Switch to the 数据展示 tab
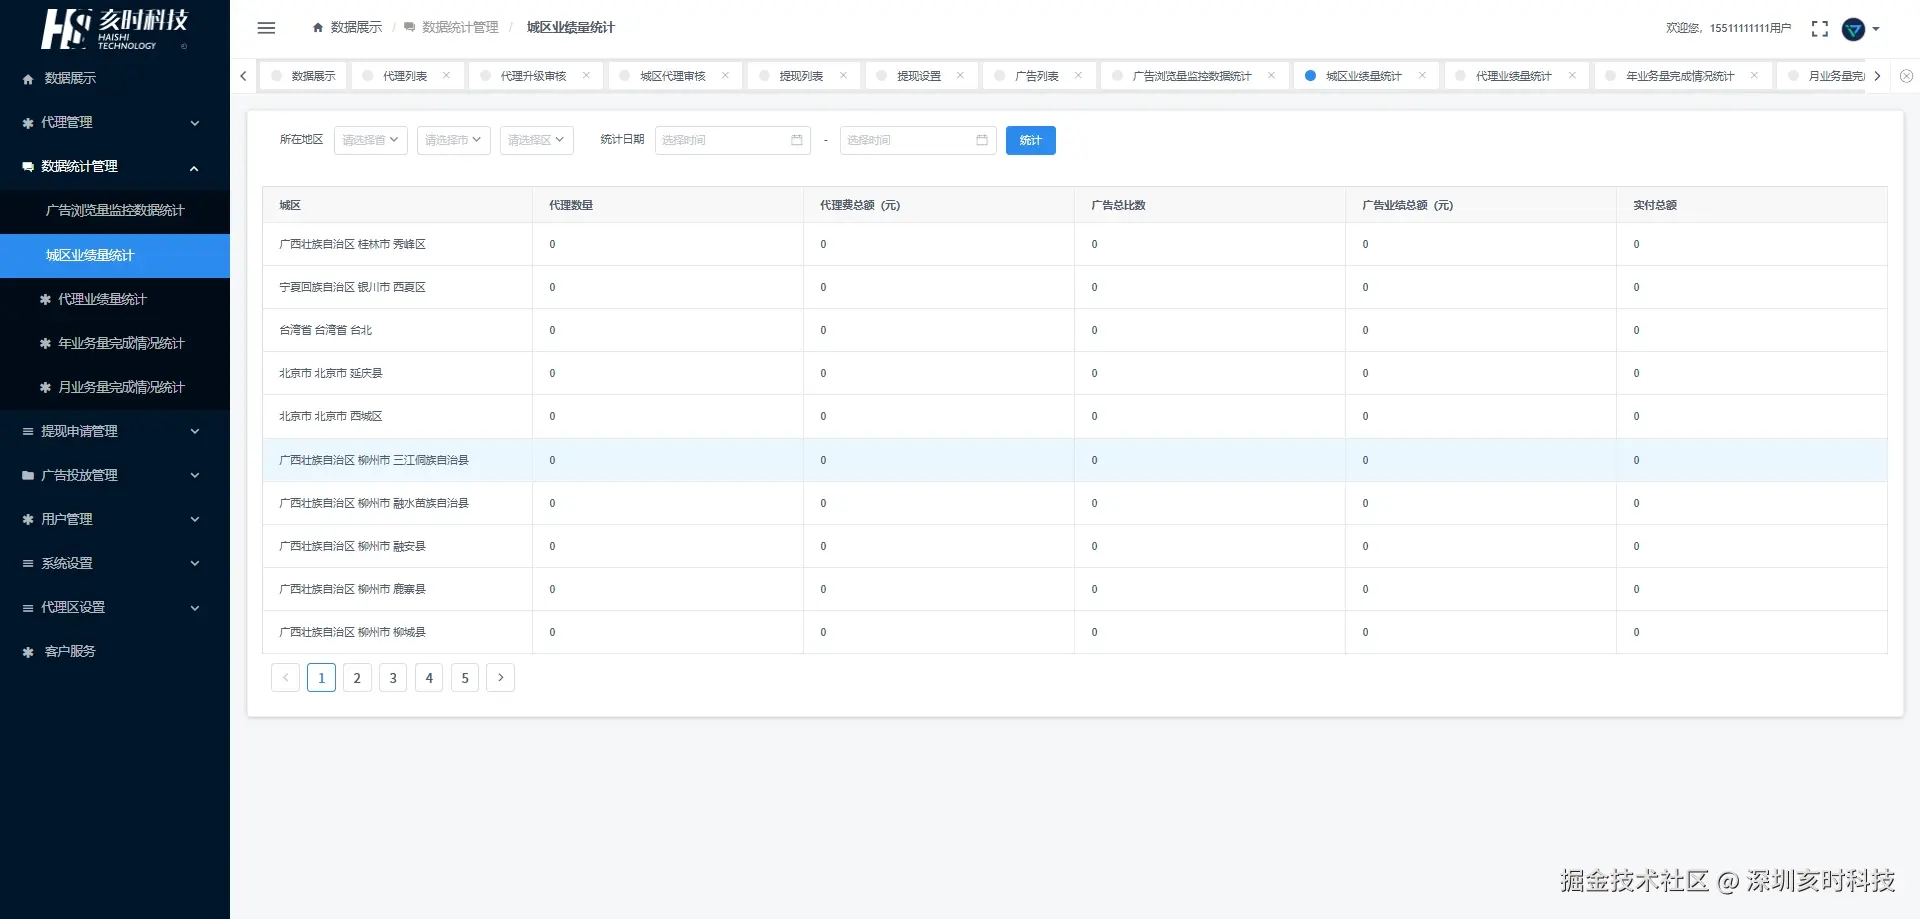1920x919 pixels. (x=304, y=76)
